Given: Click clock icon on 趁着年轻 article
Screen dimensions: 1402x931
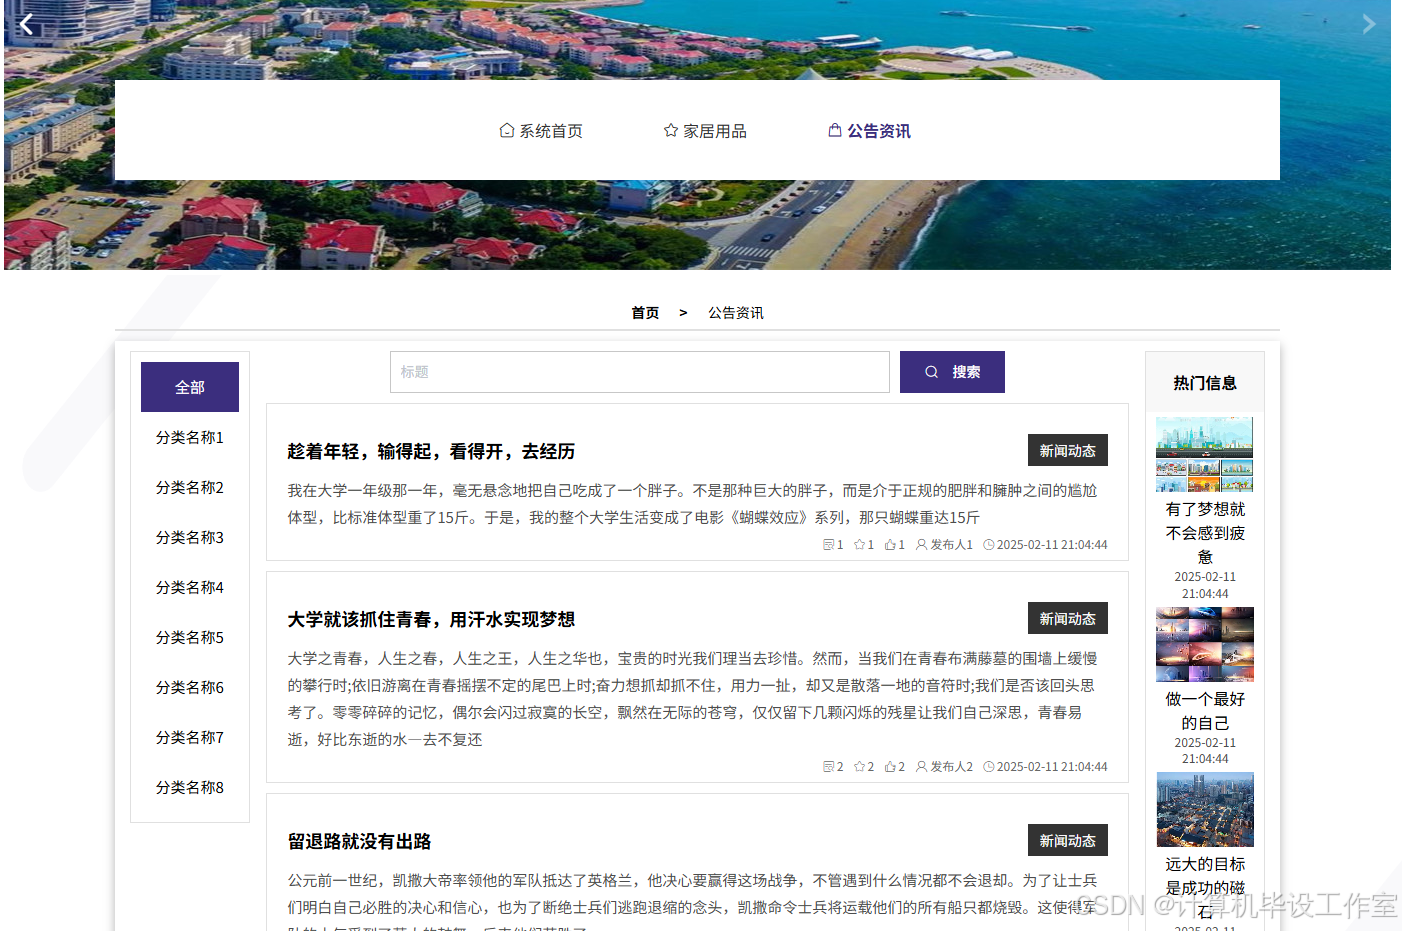Looking at the screenshot, I should (989, 545).
